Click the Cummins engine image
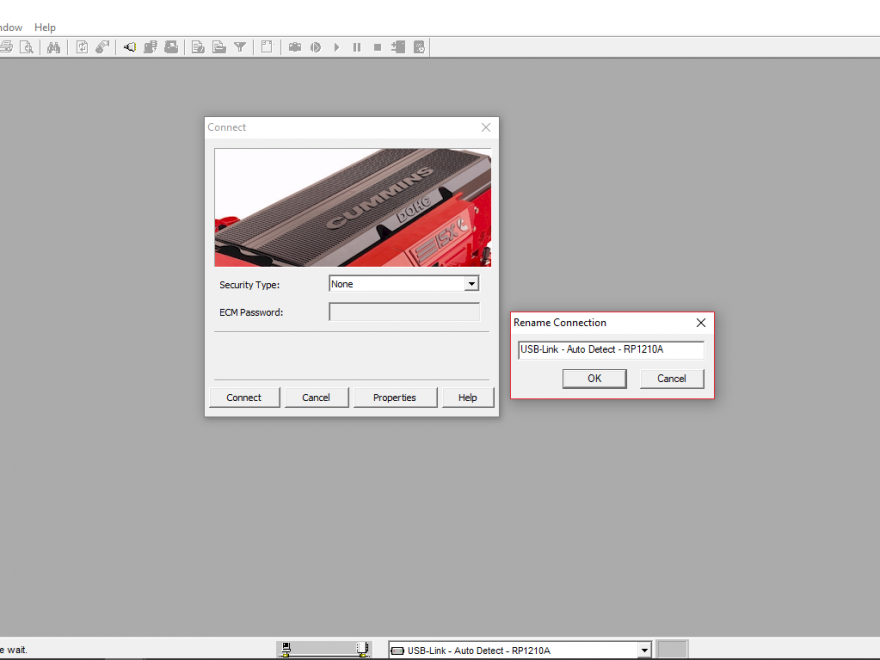Image resolution: width=880 pixels, height=660 pixels. pyautogui.click(x=352, y=207)
